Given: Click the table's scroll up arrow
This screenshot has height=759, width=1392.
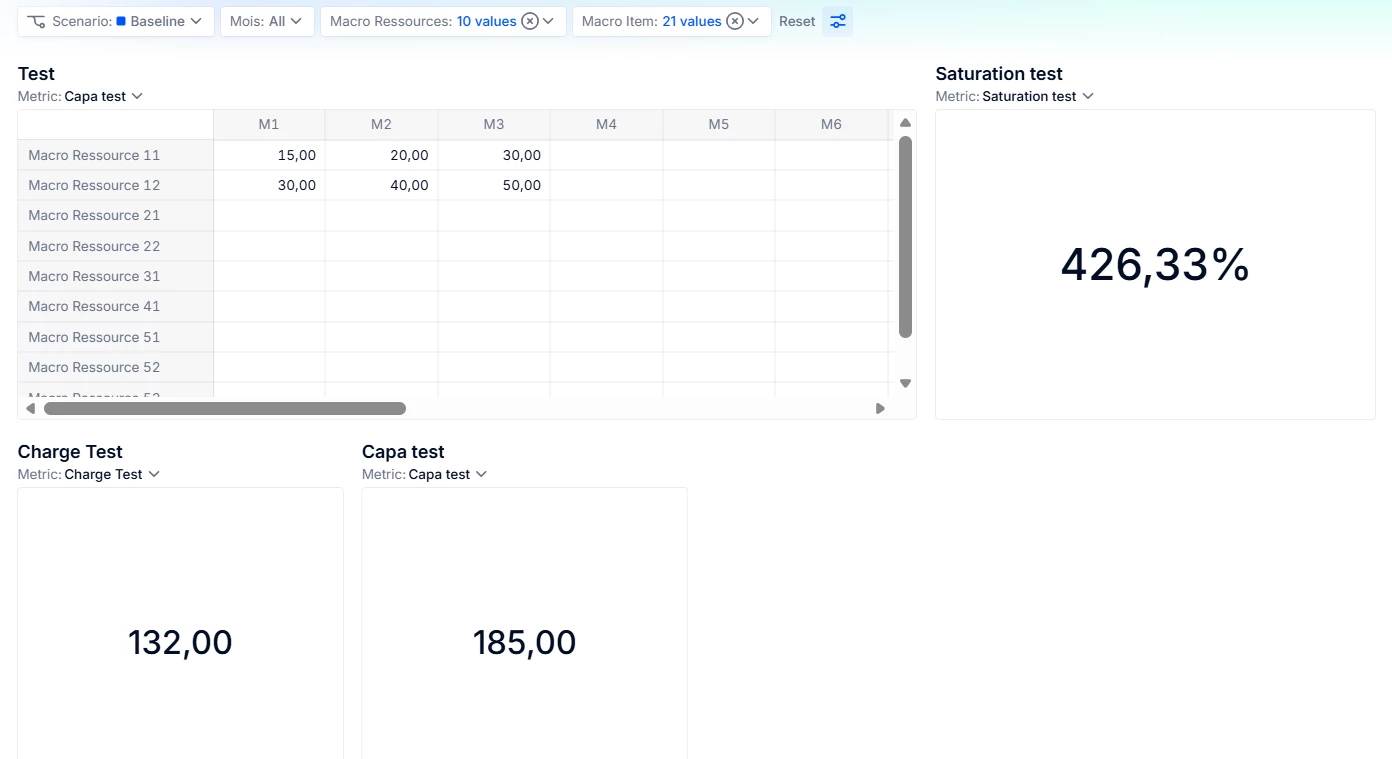Looking at the screenshot, I should [905, 123].
